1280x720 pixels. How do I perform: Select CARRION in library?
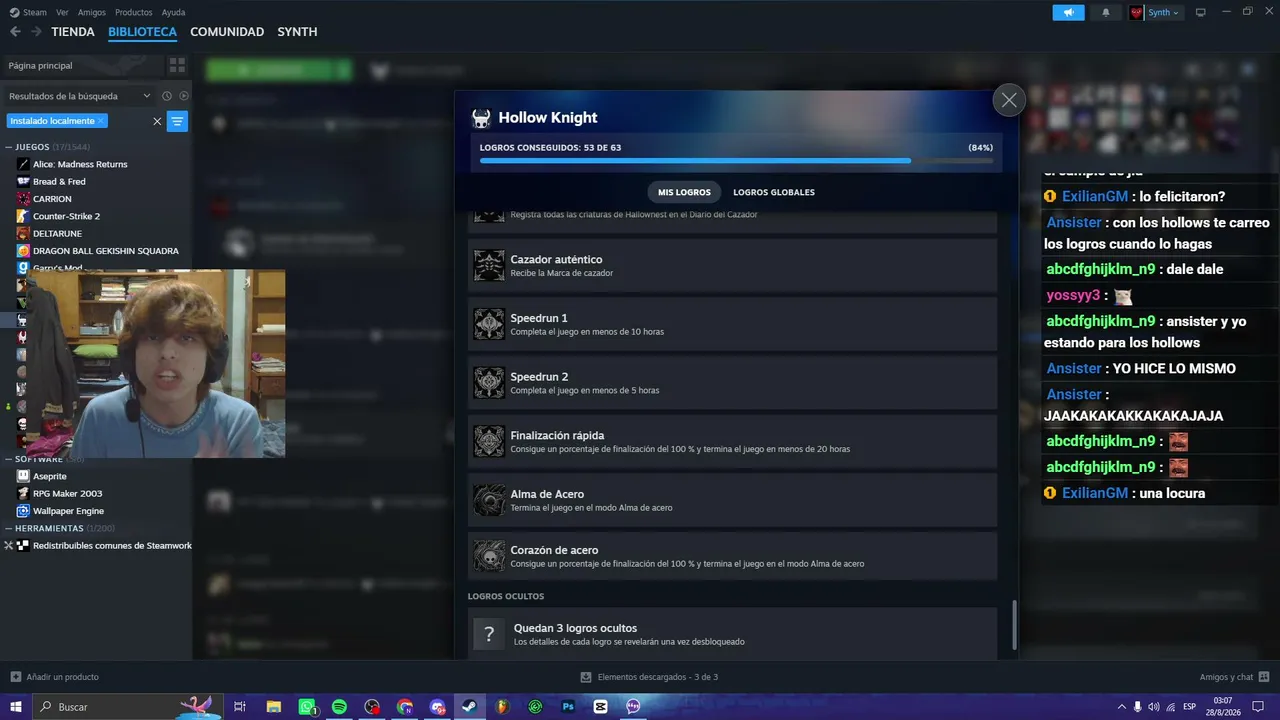pyautogui.click(x=52, y=199)
